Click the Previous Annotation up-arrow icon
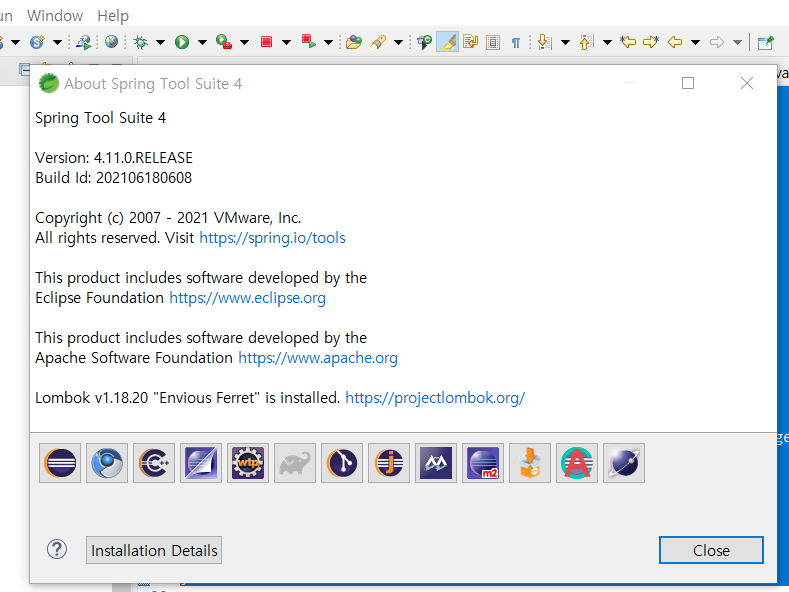Image resolution: width=789 pixels, height=592 pixels. click(x=586, y=42)
